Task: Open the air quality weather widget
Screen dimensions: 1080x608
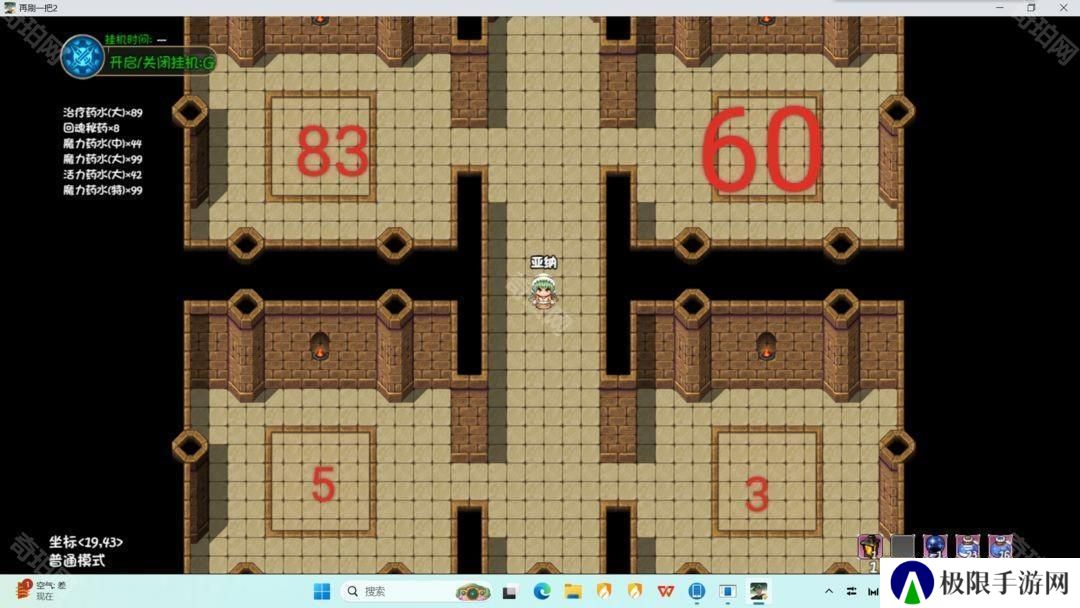Action: [x=41, y=590]
